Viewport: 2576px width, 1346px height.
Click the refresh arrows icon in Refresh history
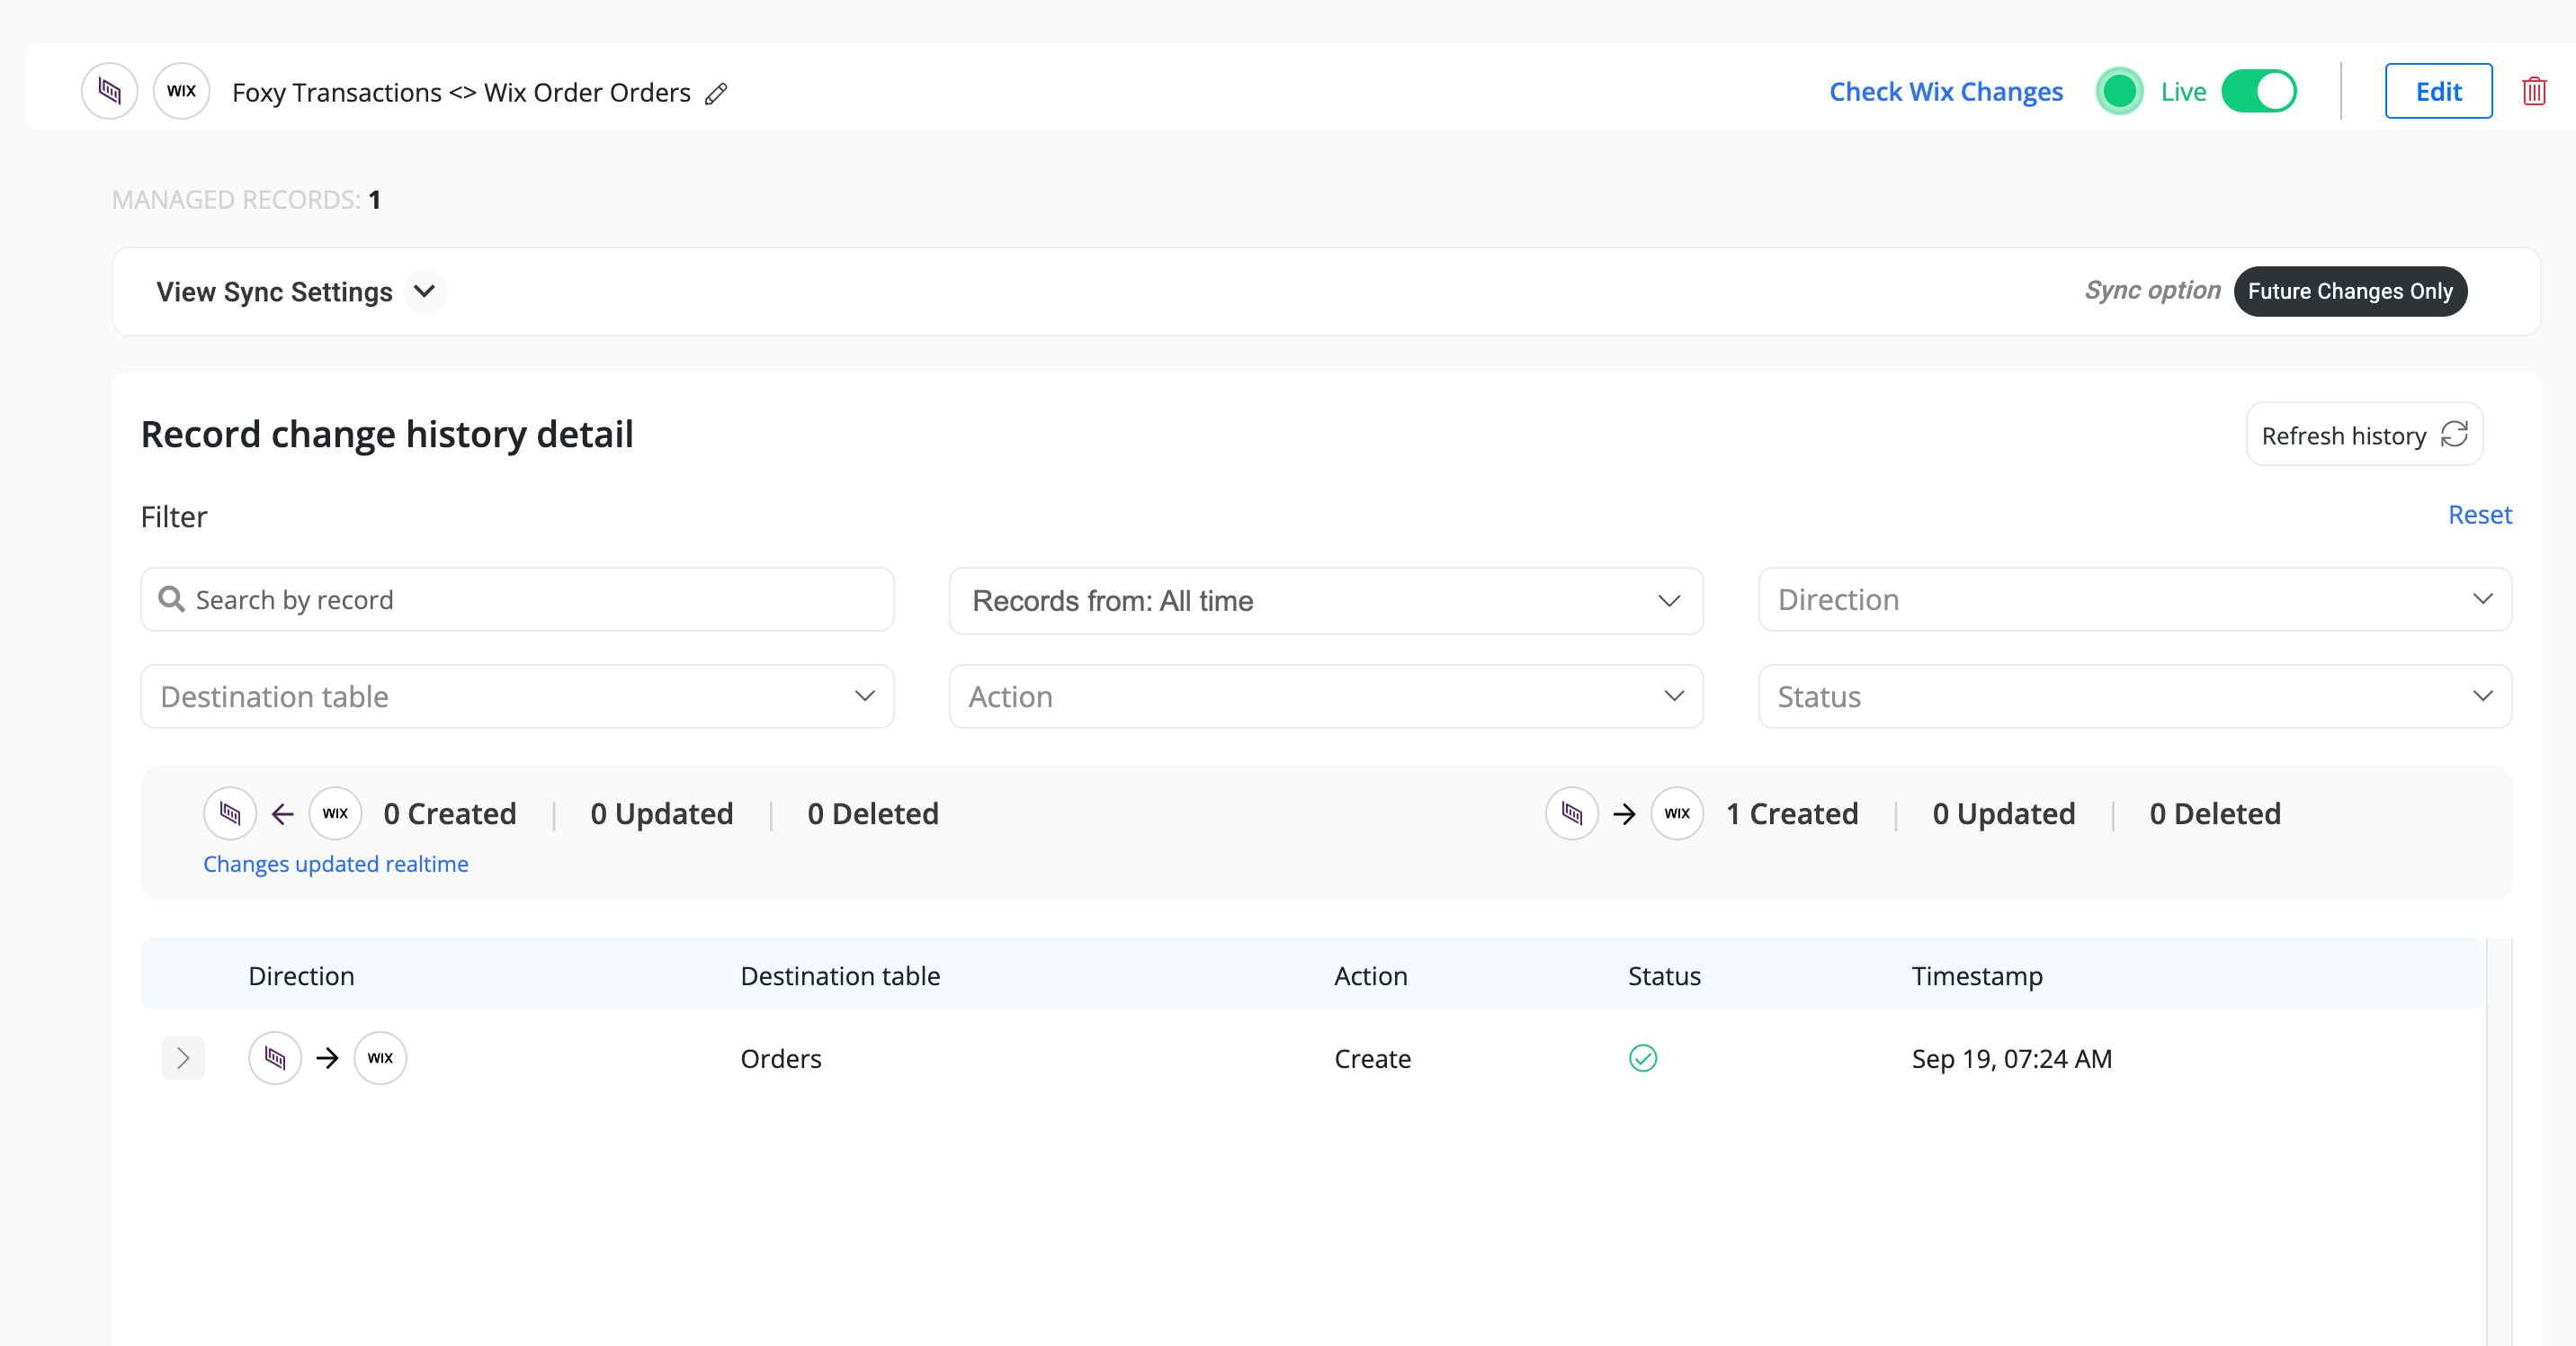pyautogui.click(x=2454, y=435)
